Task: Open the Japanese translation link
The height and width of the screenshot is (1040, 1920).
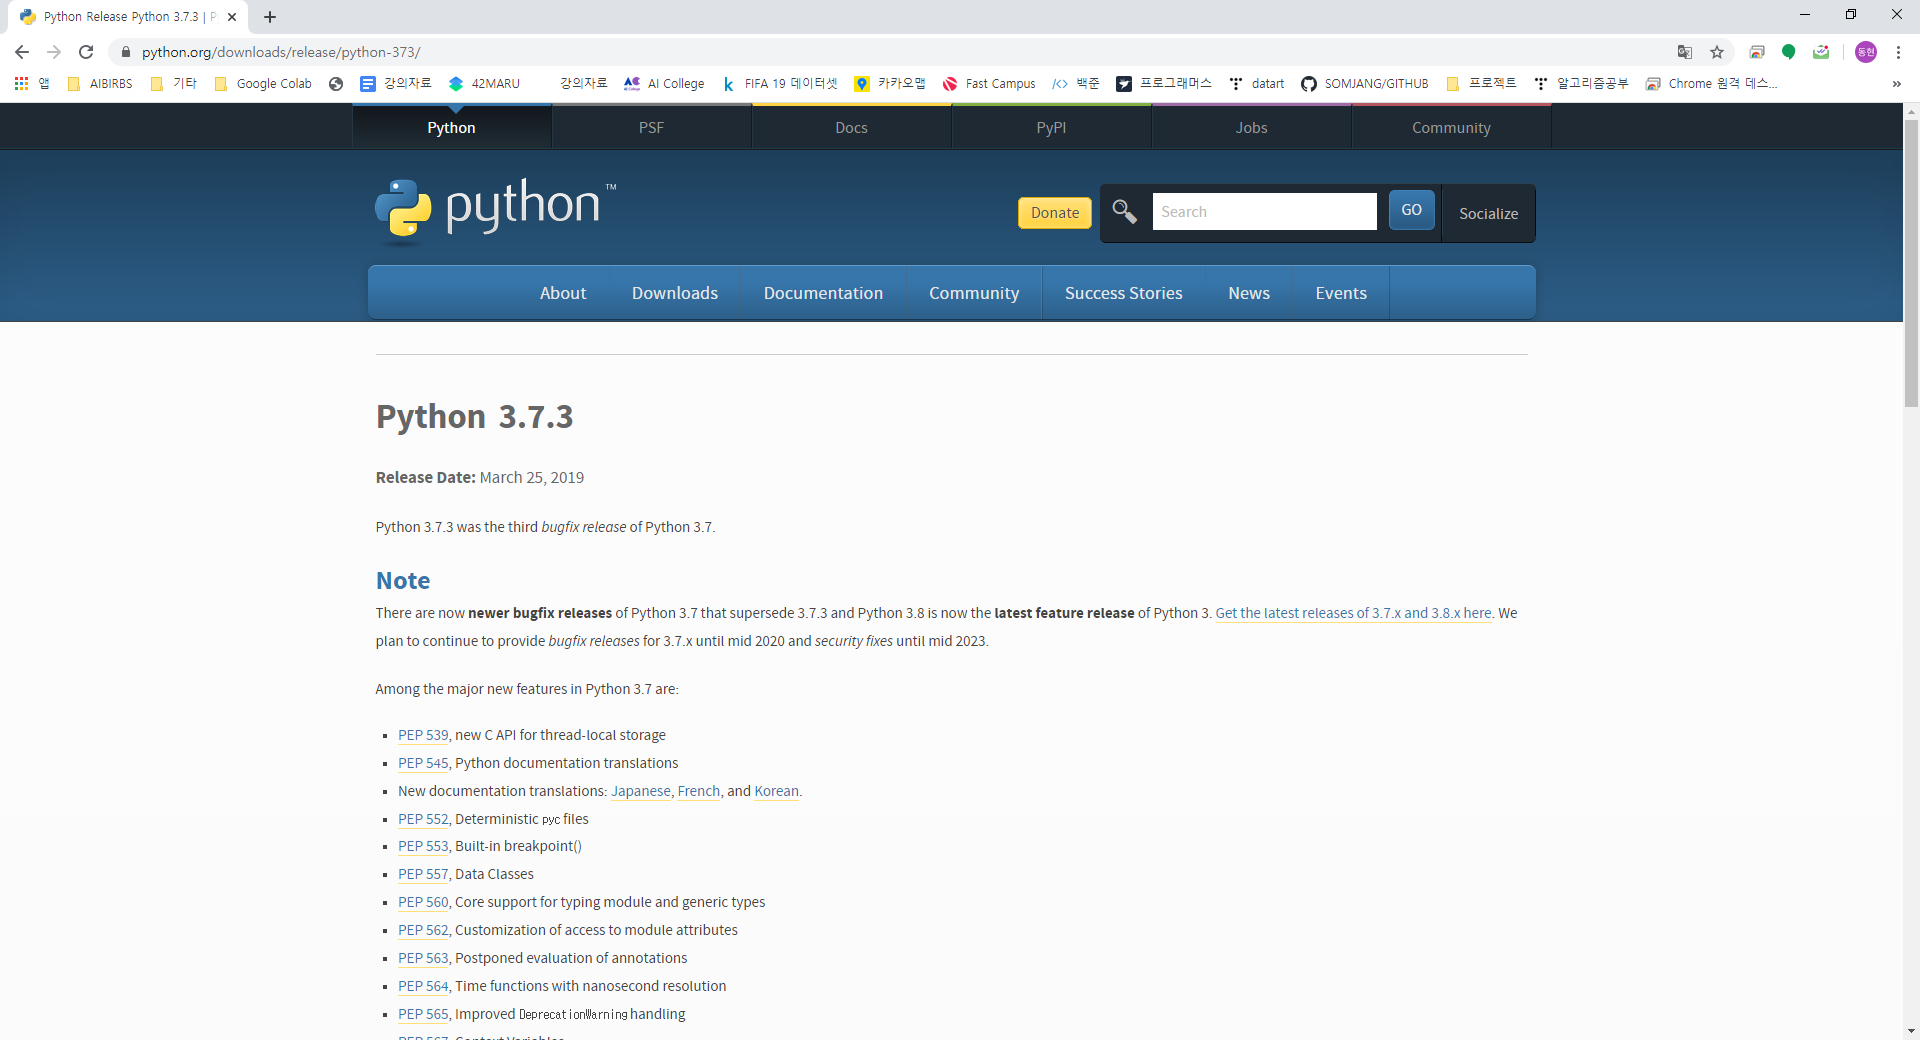Action: 641,791
